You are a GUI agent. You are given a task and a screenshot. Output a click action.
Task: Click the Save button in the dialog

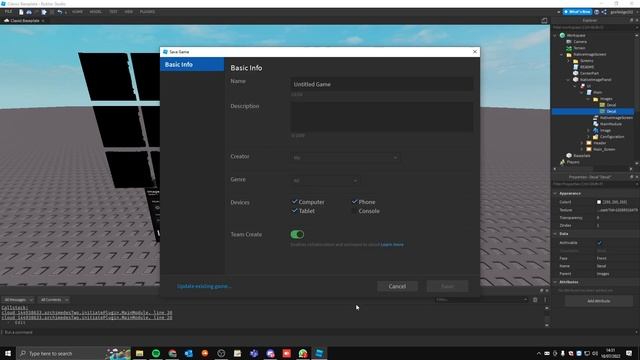447,286
